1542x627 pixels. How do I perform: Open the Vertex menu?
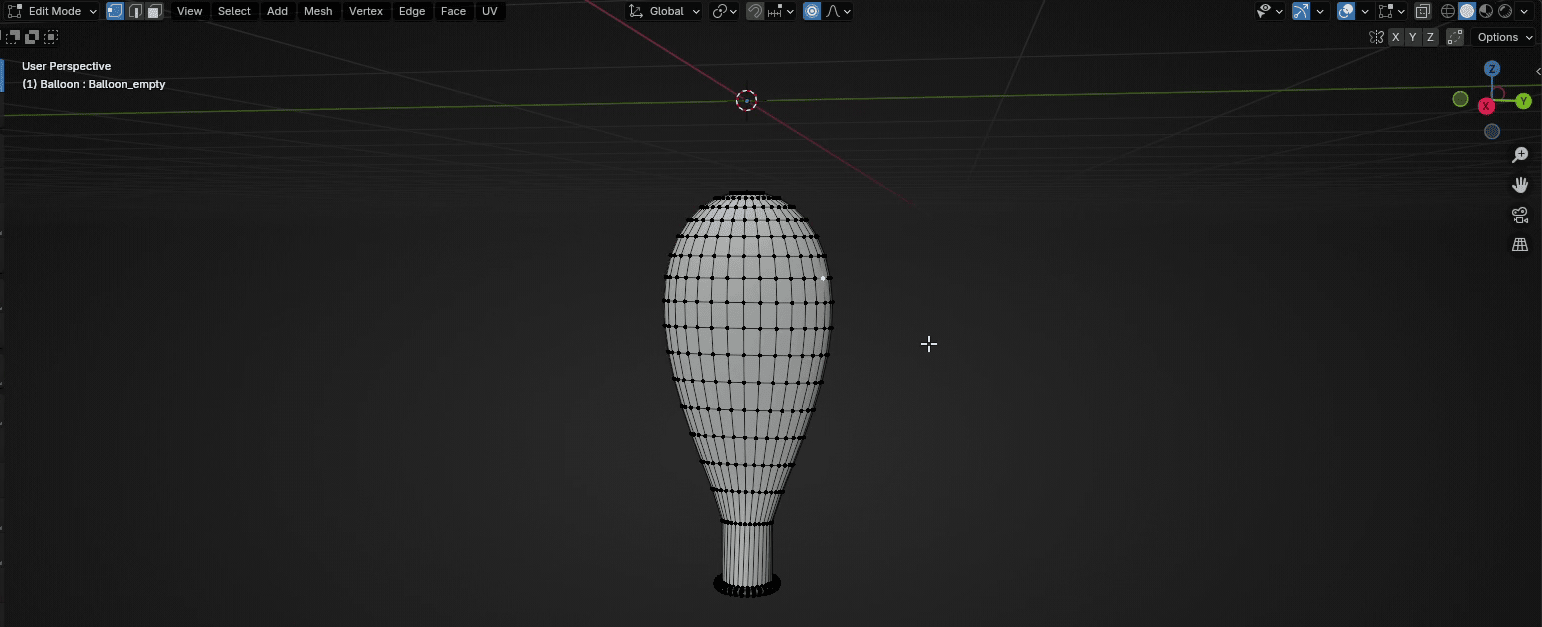365,11
